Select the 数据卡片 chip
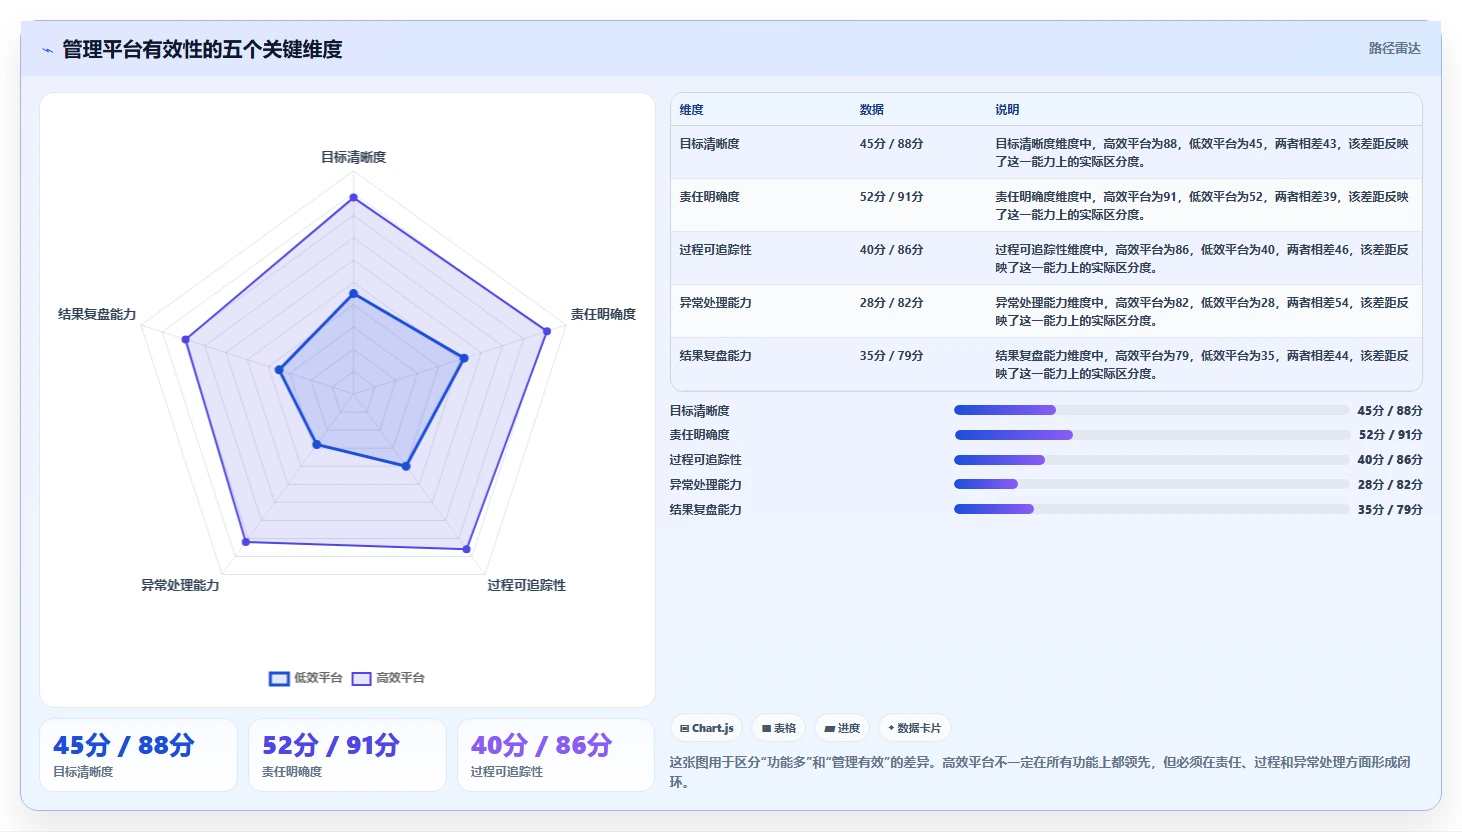This screenshot has width=1462, height=832. (914, 728)
